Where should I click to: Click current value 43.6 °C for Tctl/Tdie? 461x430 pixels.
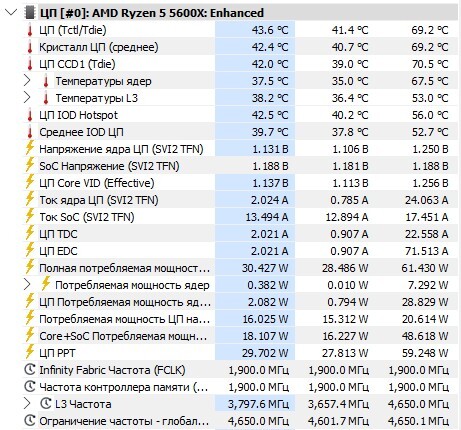click(270, 30)
